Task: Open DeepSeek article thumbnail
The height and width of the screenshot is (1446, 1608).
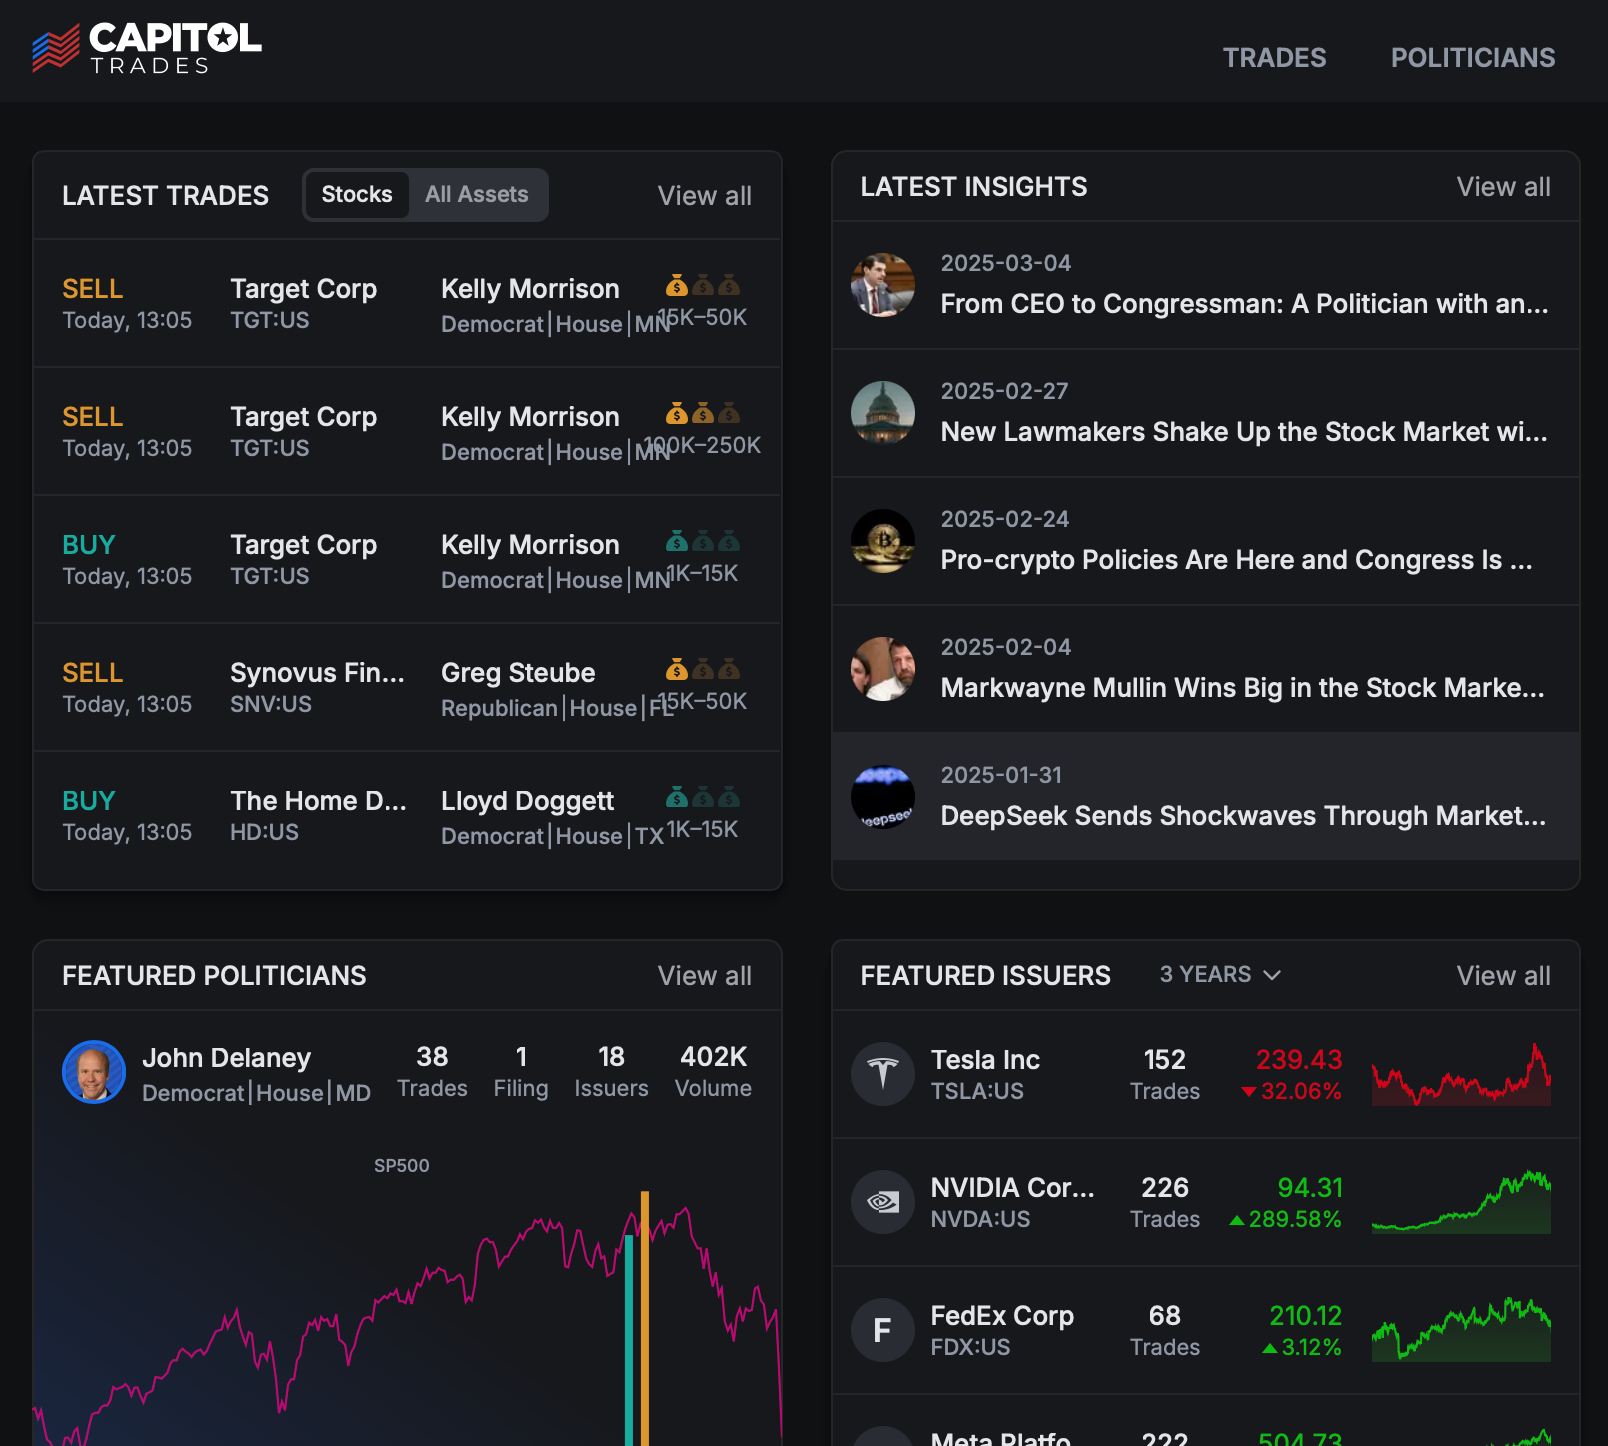Action: tap(883, 797)
